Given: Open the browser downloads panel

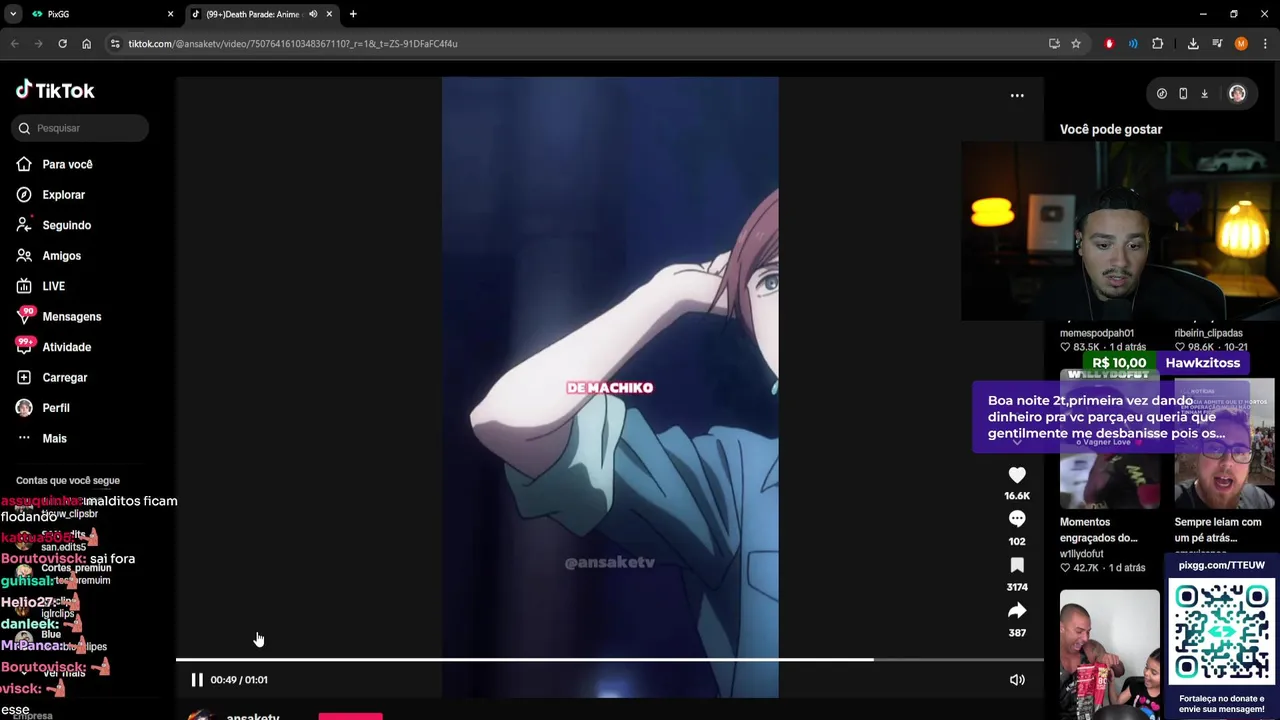Looking at the screenshot, I should [1193, 44].
